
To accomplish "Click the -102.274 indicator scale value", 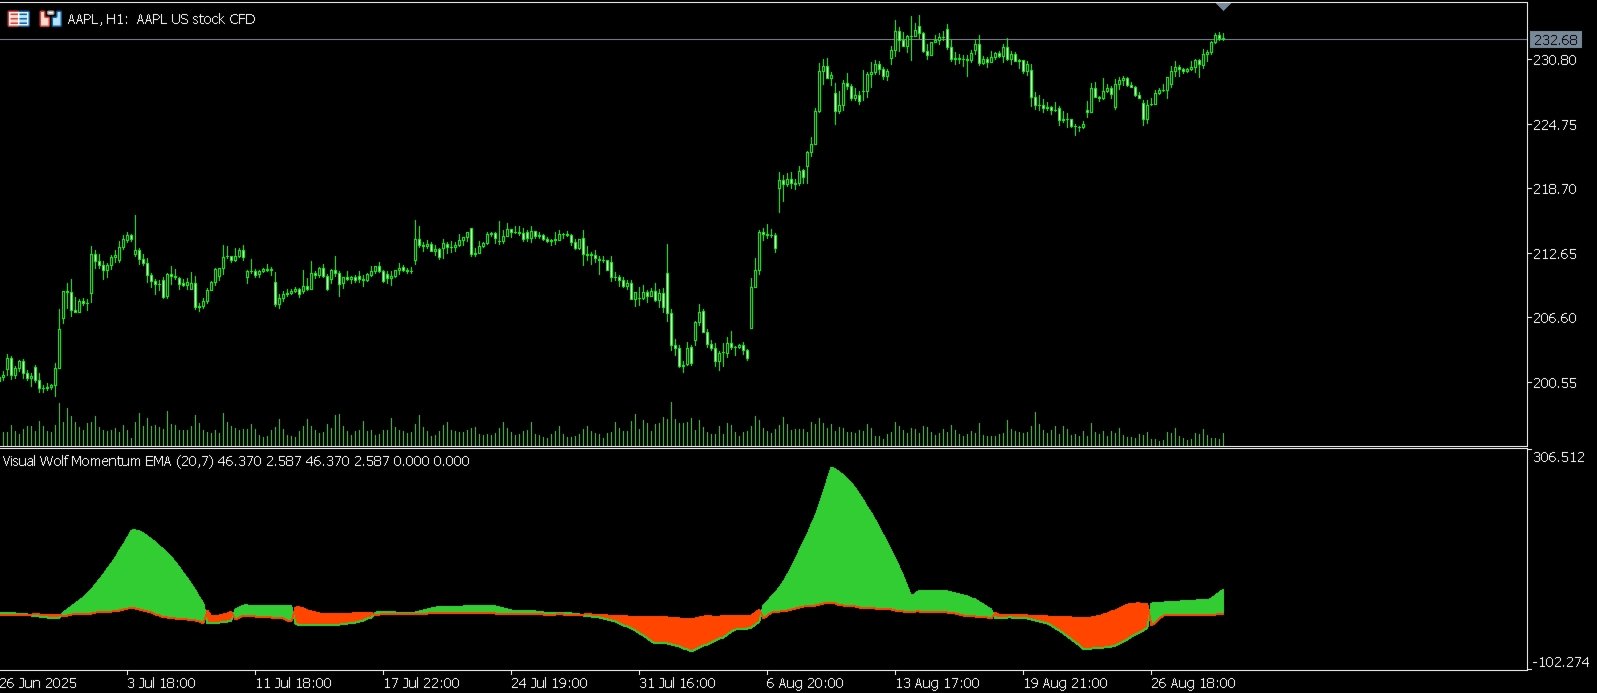I will 1560,662.
